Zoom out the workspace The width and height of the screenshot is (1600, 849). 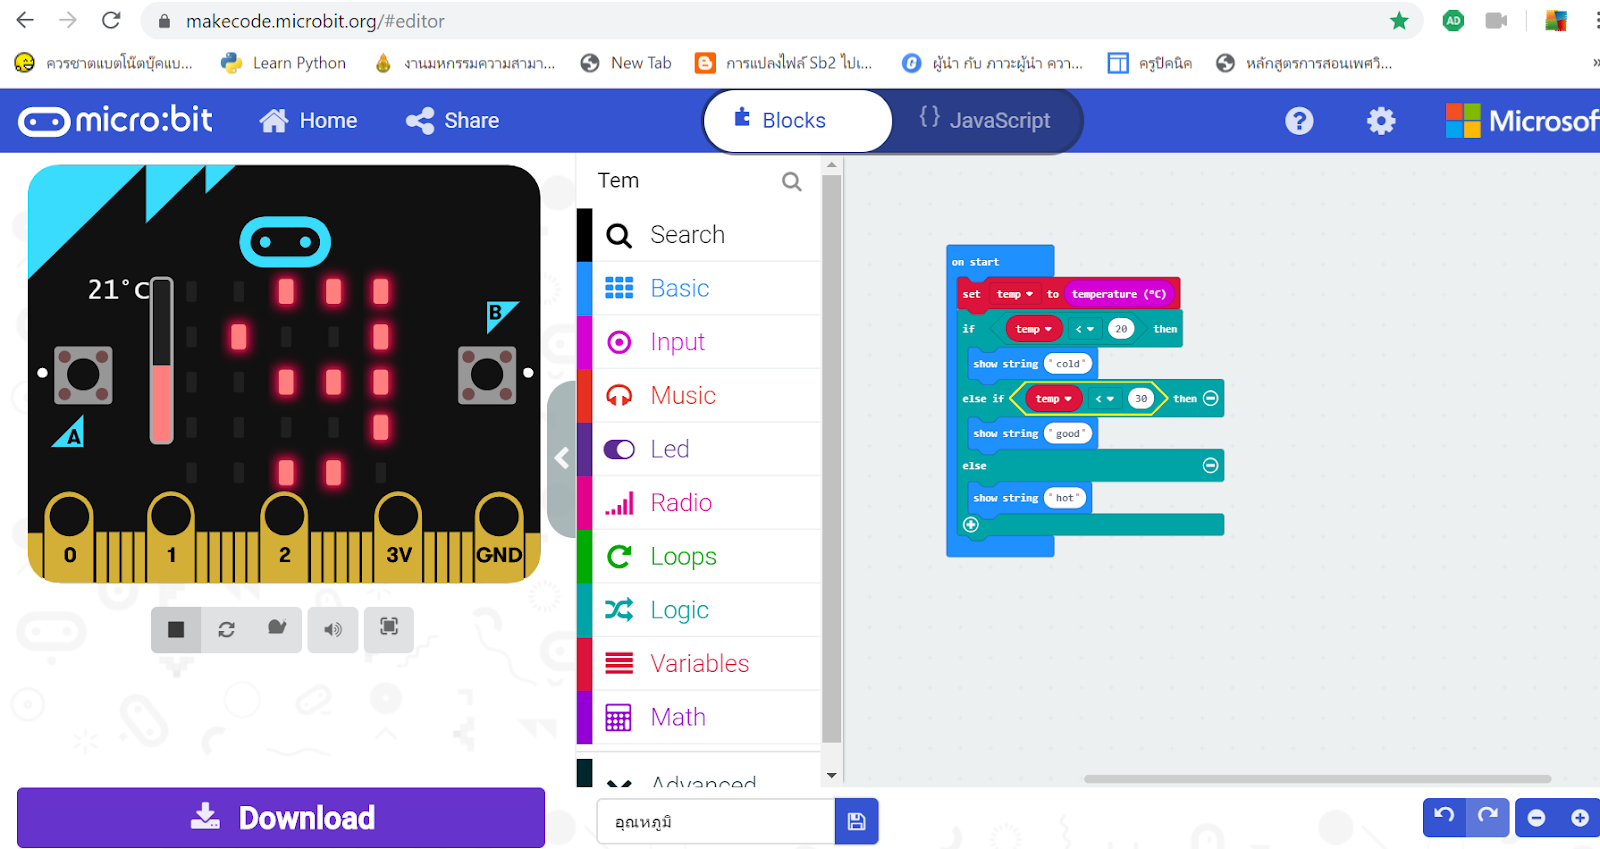tap(1537, 818)
